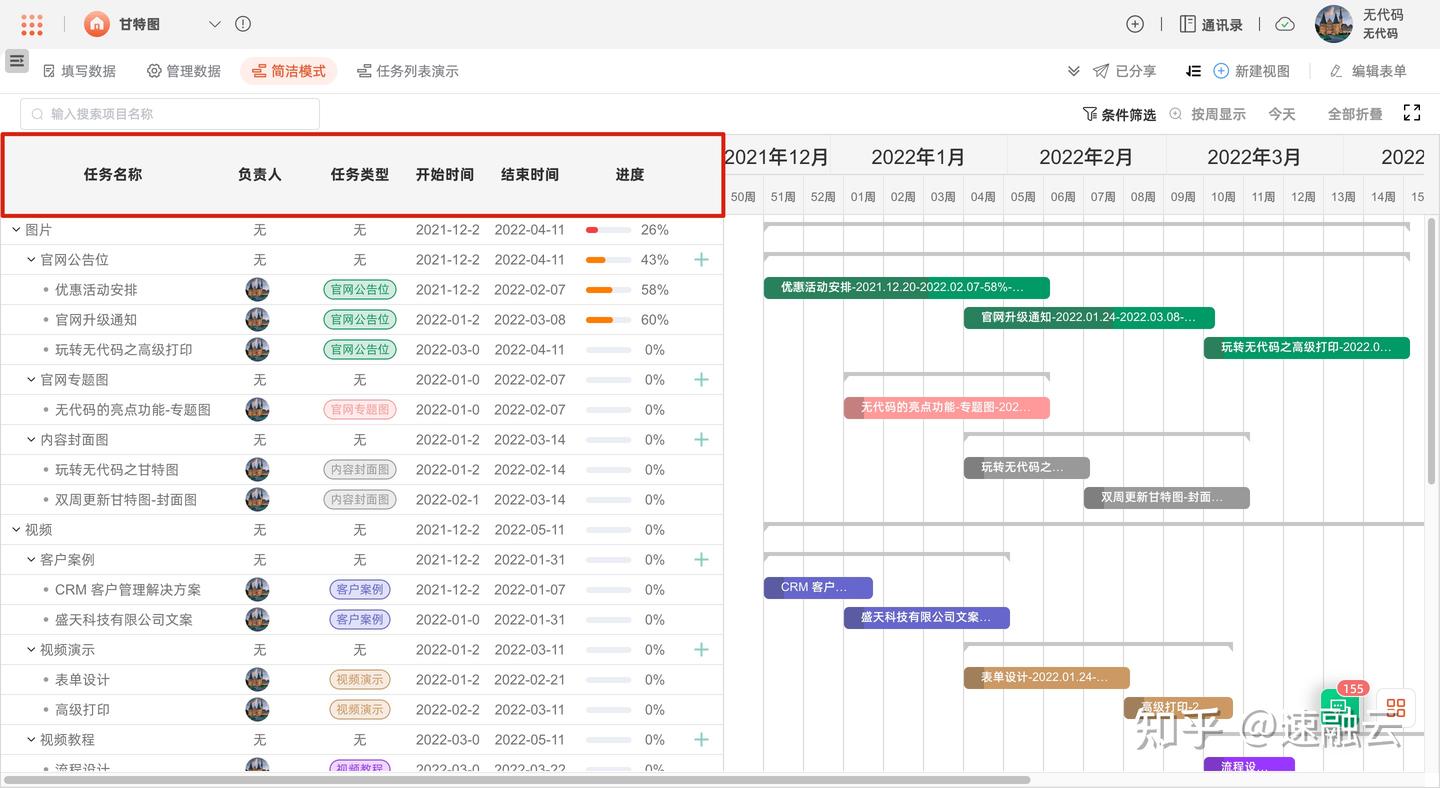Add a subtask under 视频演示 using the plus
This screenshot has width=1440, height=788.
click(x=701, y=649)
